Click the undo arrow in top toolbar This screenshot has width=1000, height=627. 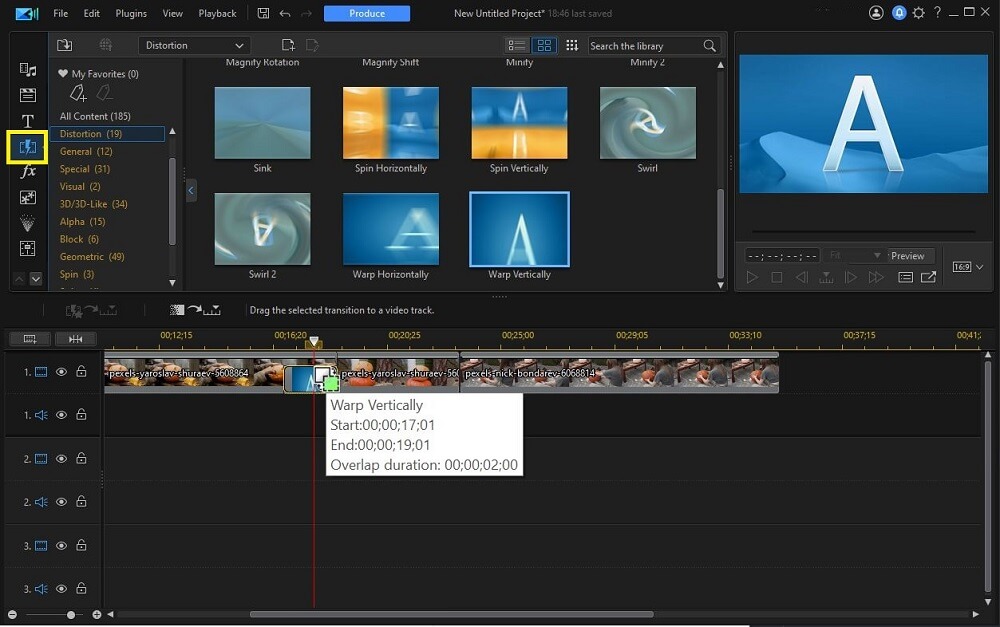286,14
